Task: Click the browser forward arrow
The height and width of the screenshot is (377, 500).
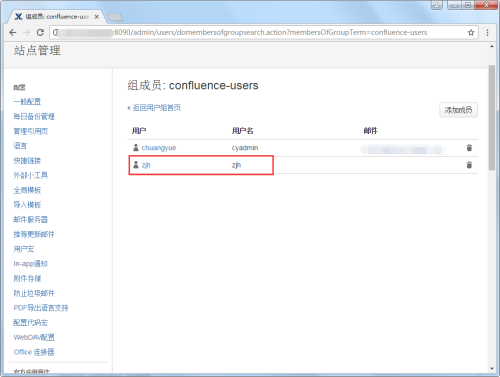Action: point(26,32)
